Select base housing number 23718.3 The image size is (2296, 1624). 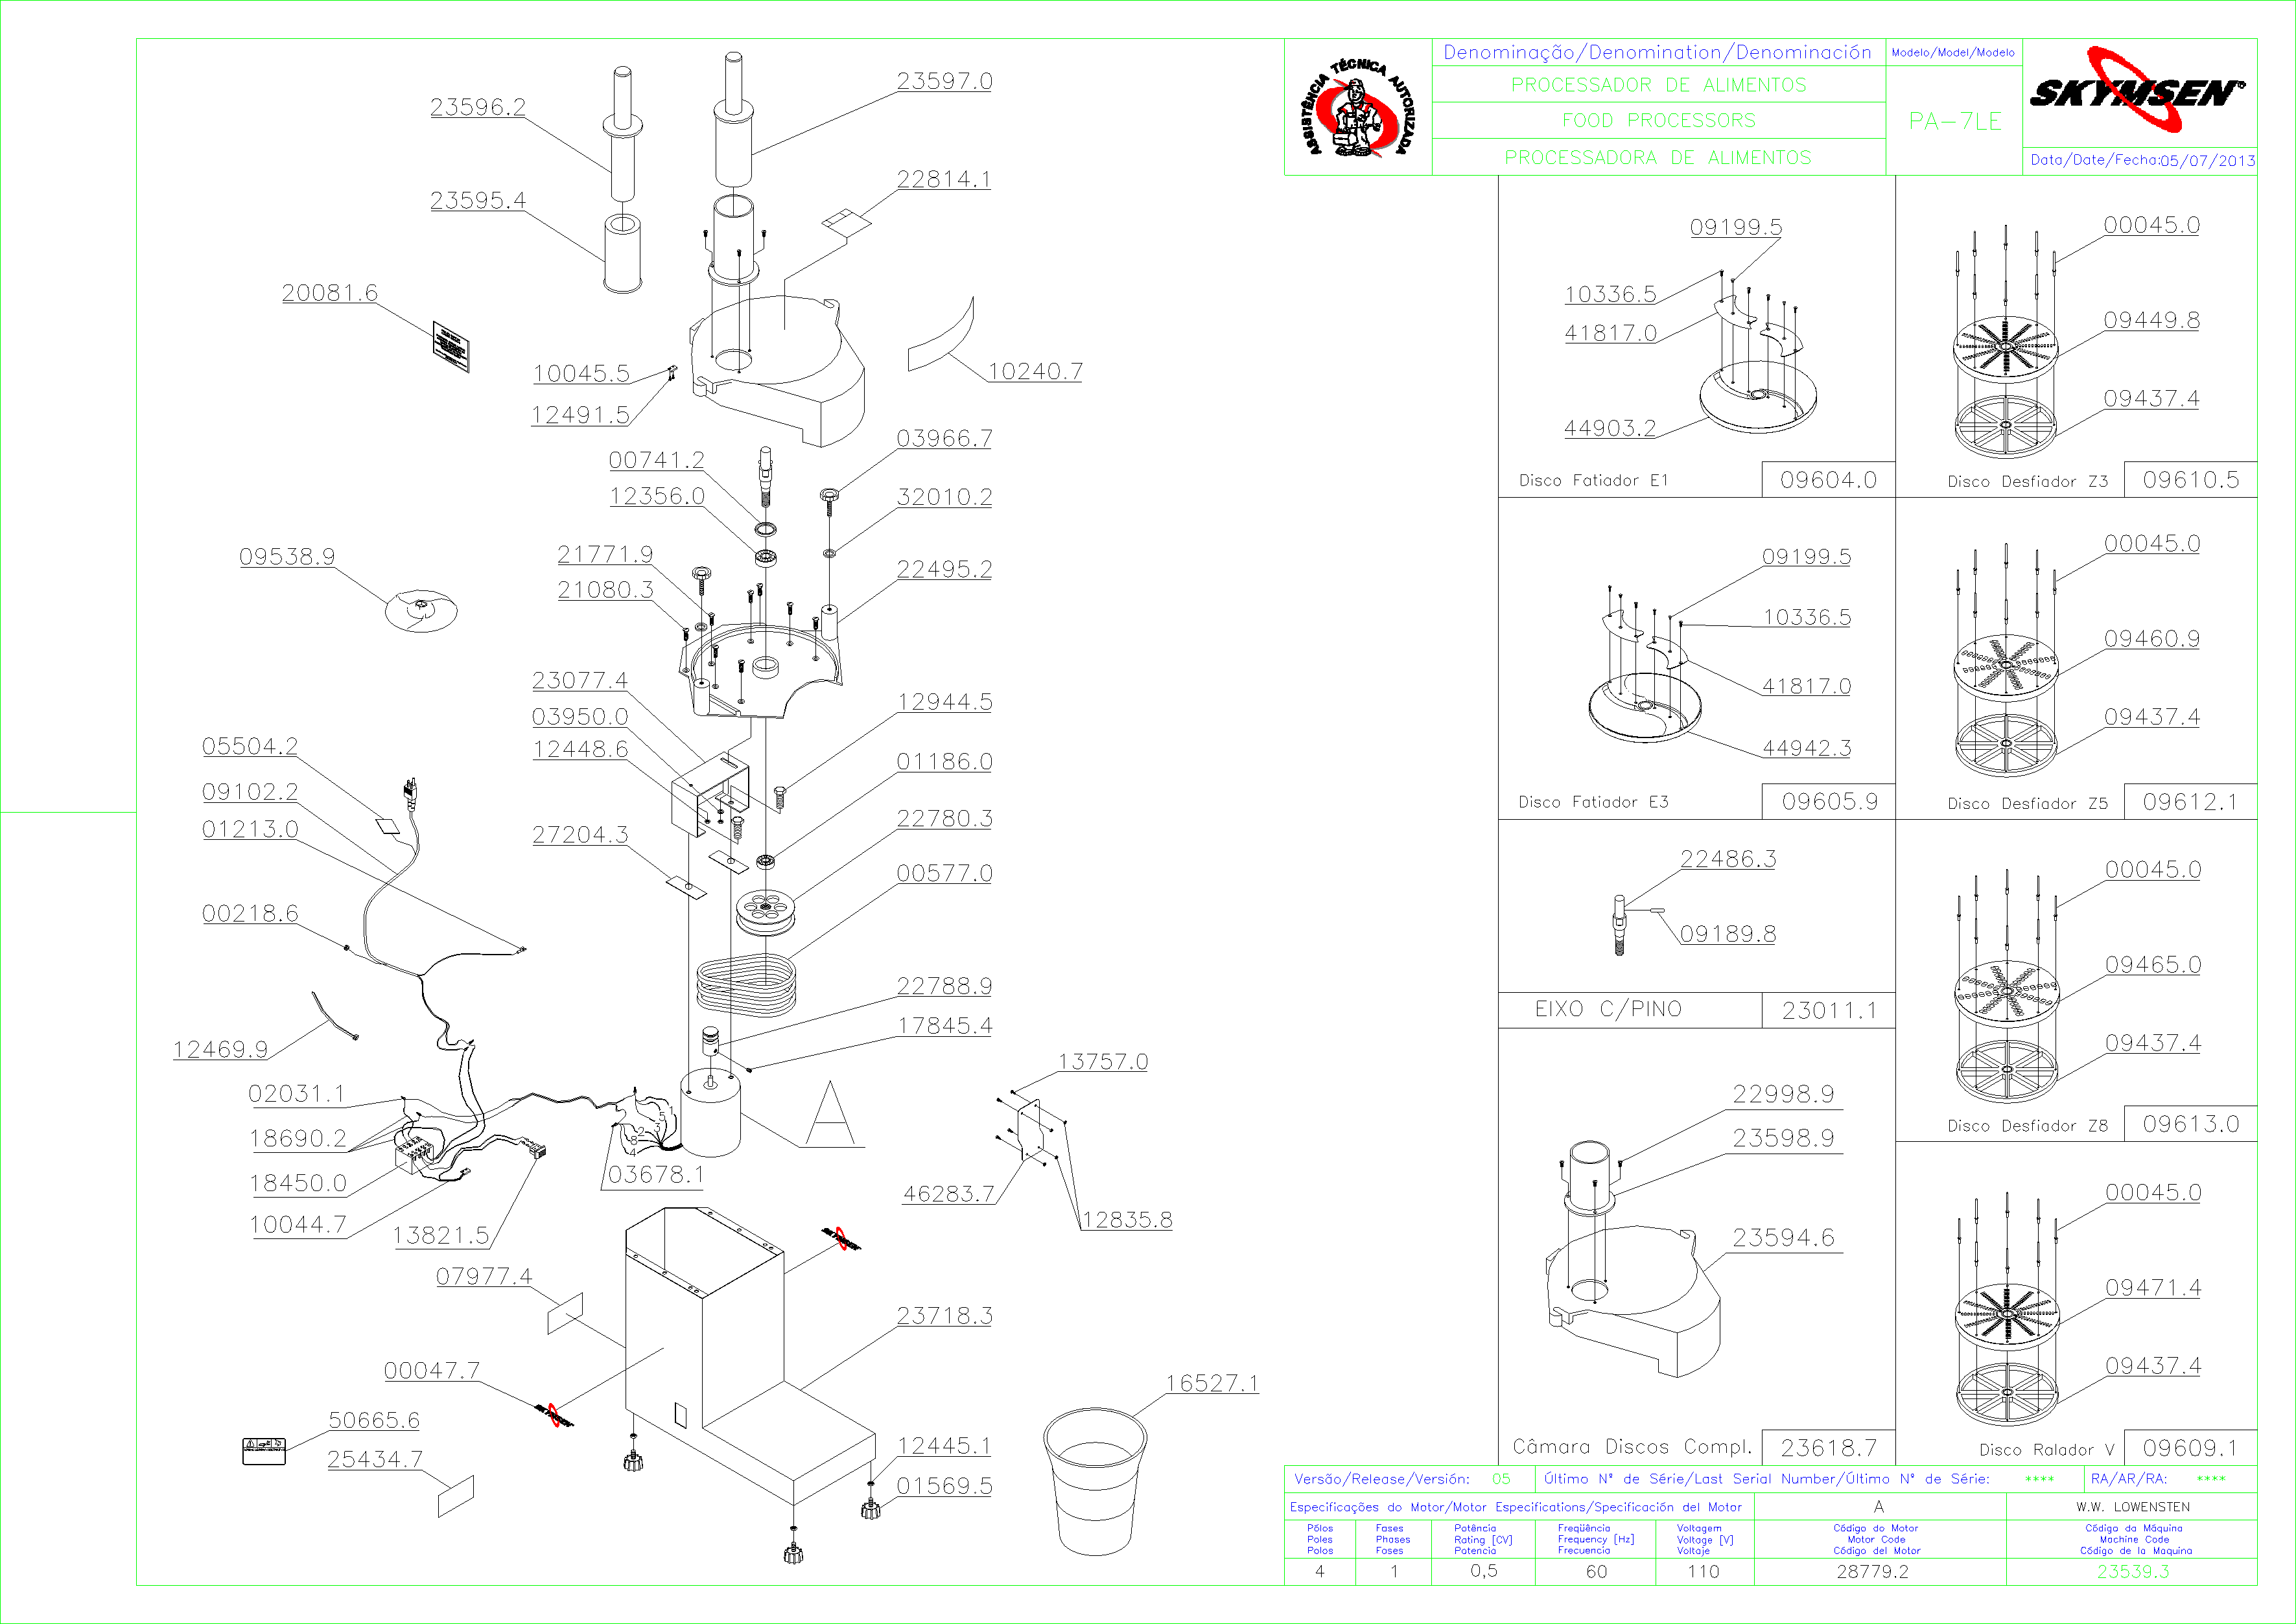pos(944,1316)
